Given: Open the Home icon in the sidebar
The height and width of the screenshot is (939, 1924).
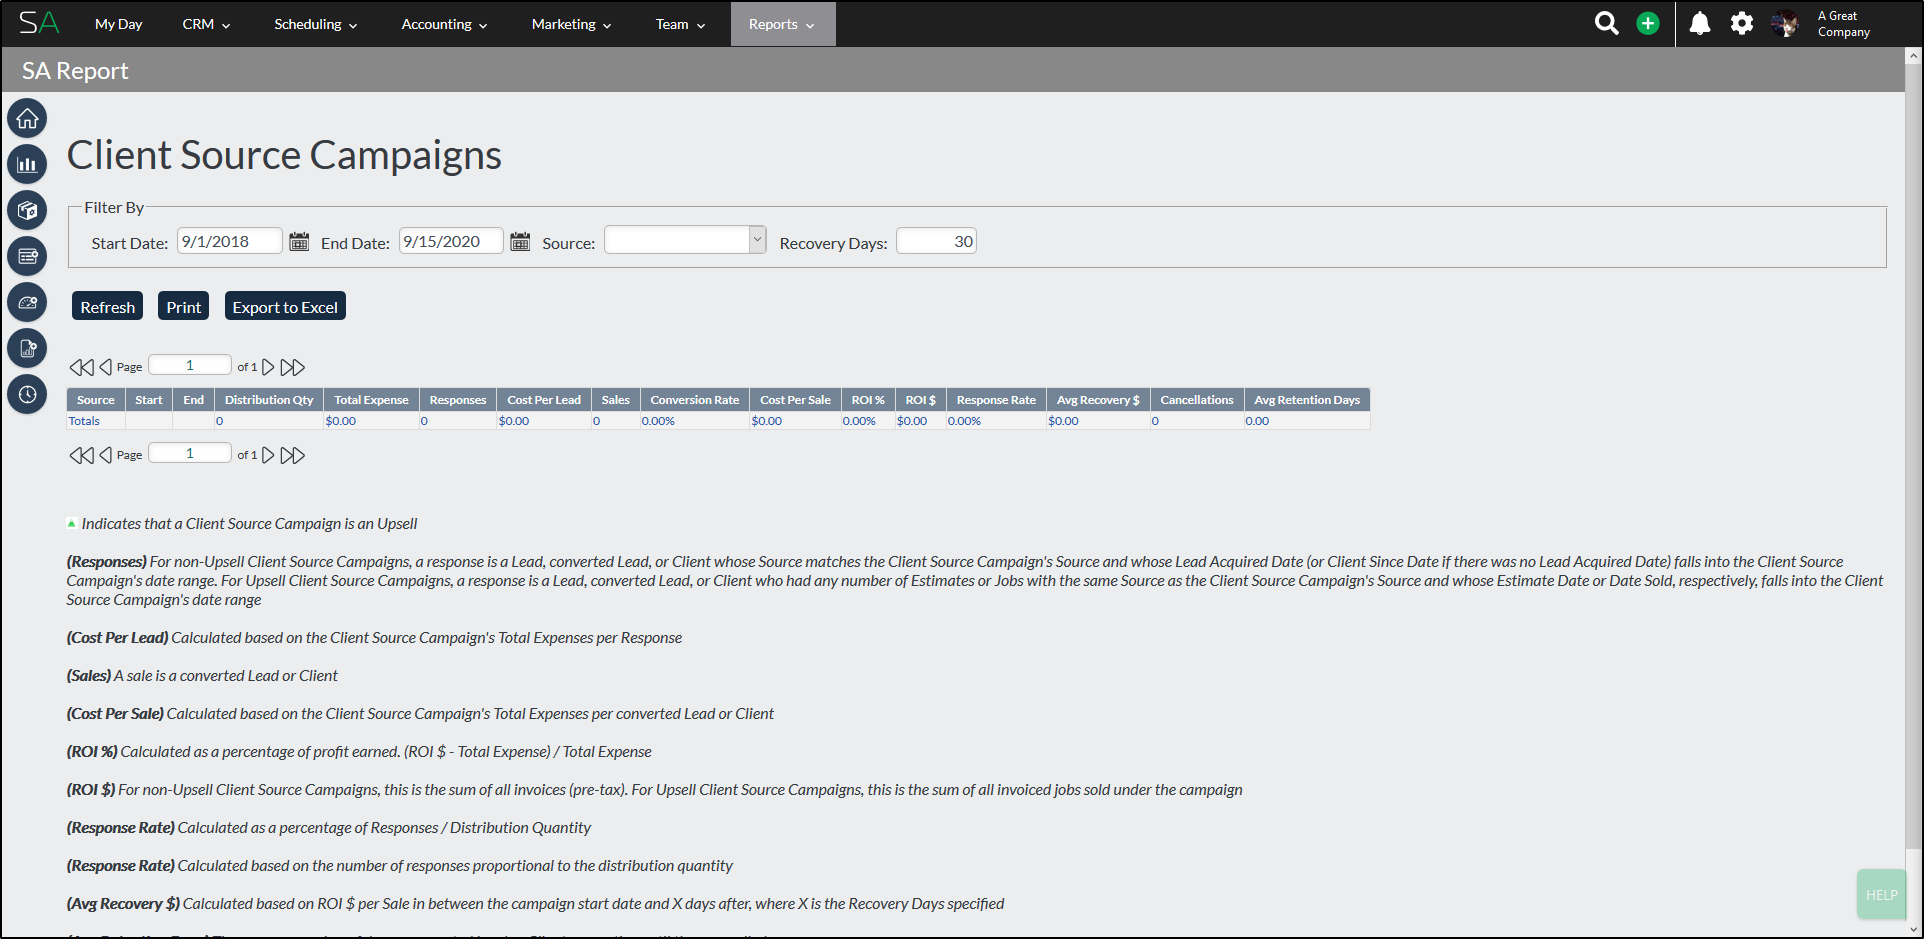Looking at the screenshot, I should point(27,118).
